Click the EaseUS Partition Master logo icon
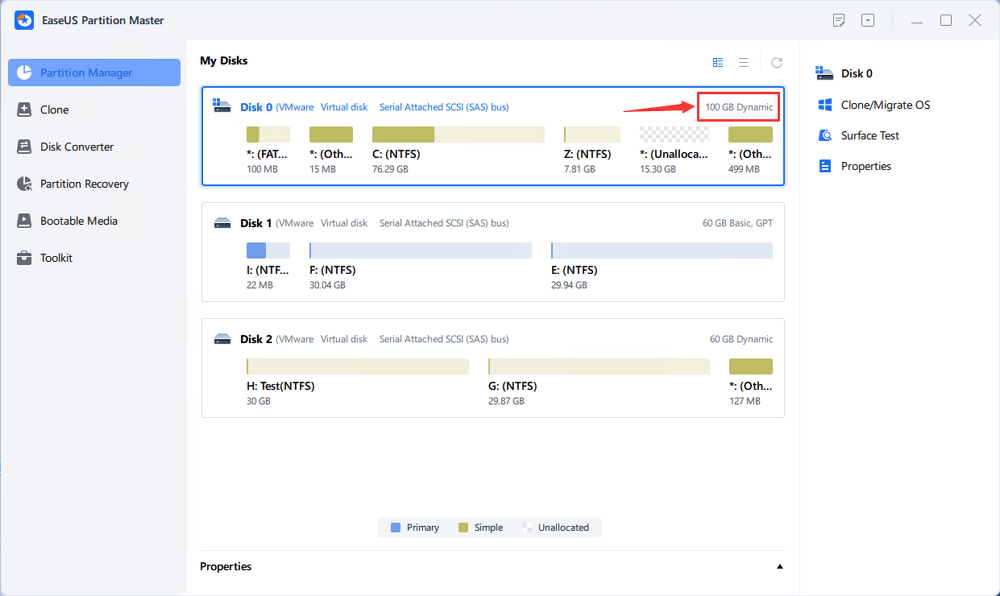Viewport: 1000px width, 596px height. click(x=24, y=20)
